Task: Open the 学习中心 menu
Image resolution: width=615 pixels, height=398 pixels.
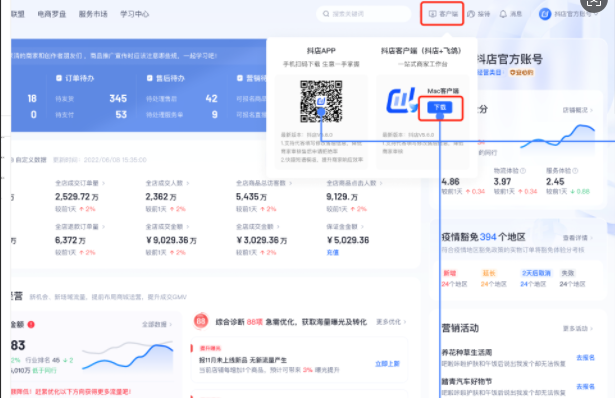Action: pos(135,14)
